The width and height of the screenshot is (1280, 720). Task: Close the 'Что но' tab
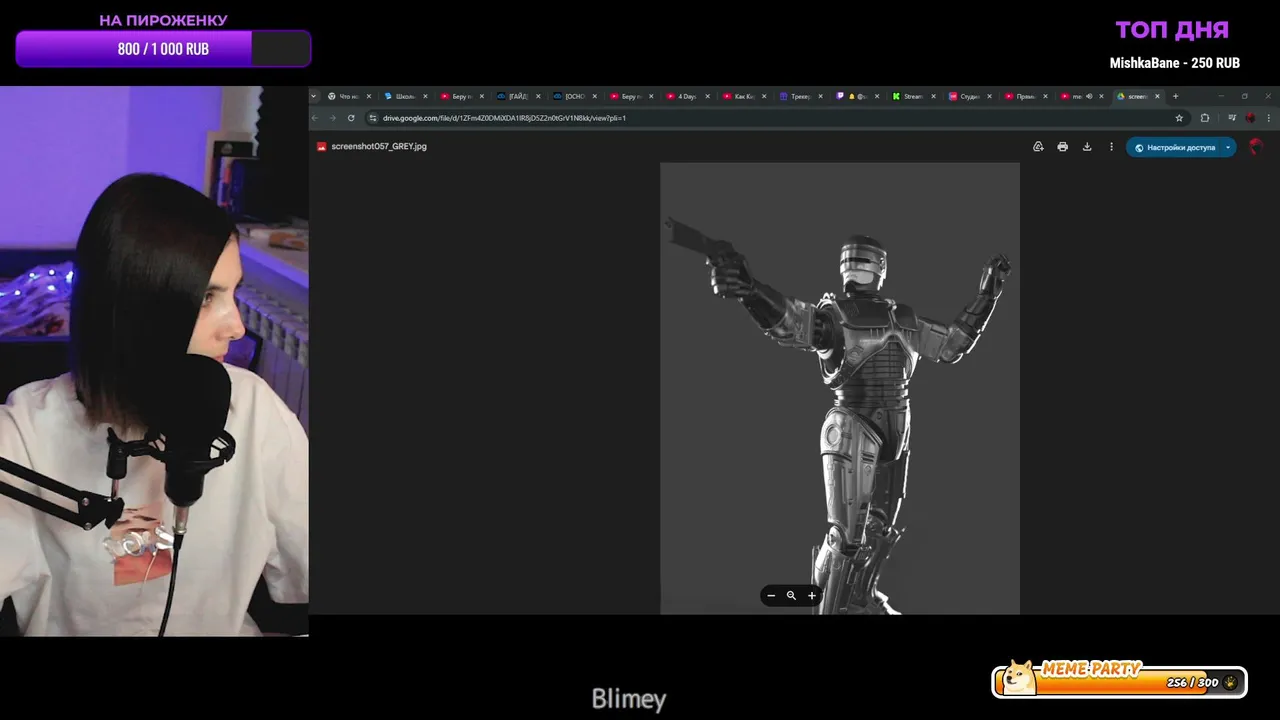tap(369, 96)
